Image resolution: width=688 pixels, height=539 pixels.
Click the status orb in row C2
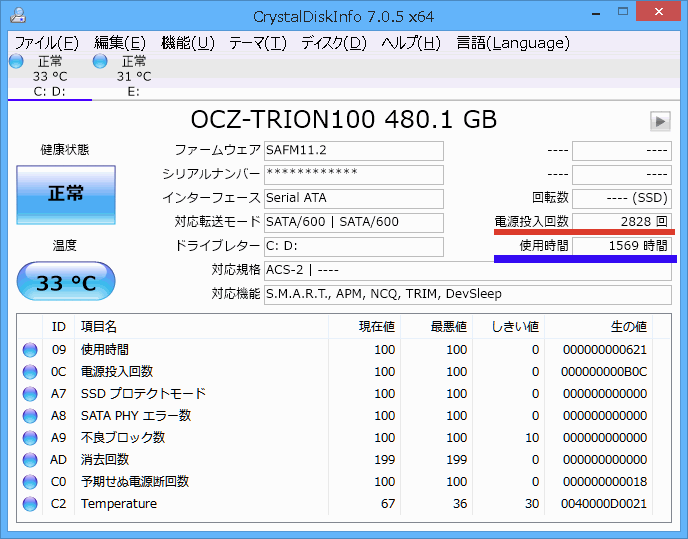[x=30, y=503]
